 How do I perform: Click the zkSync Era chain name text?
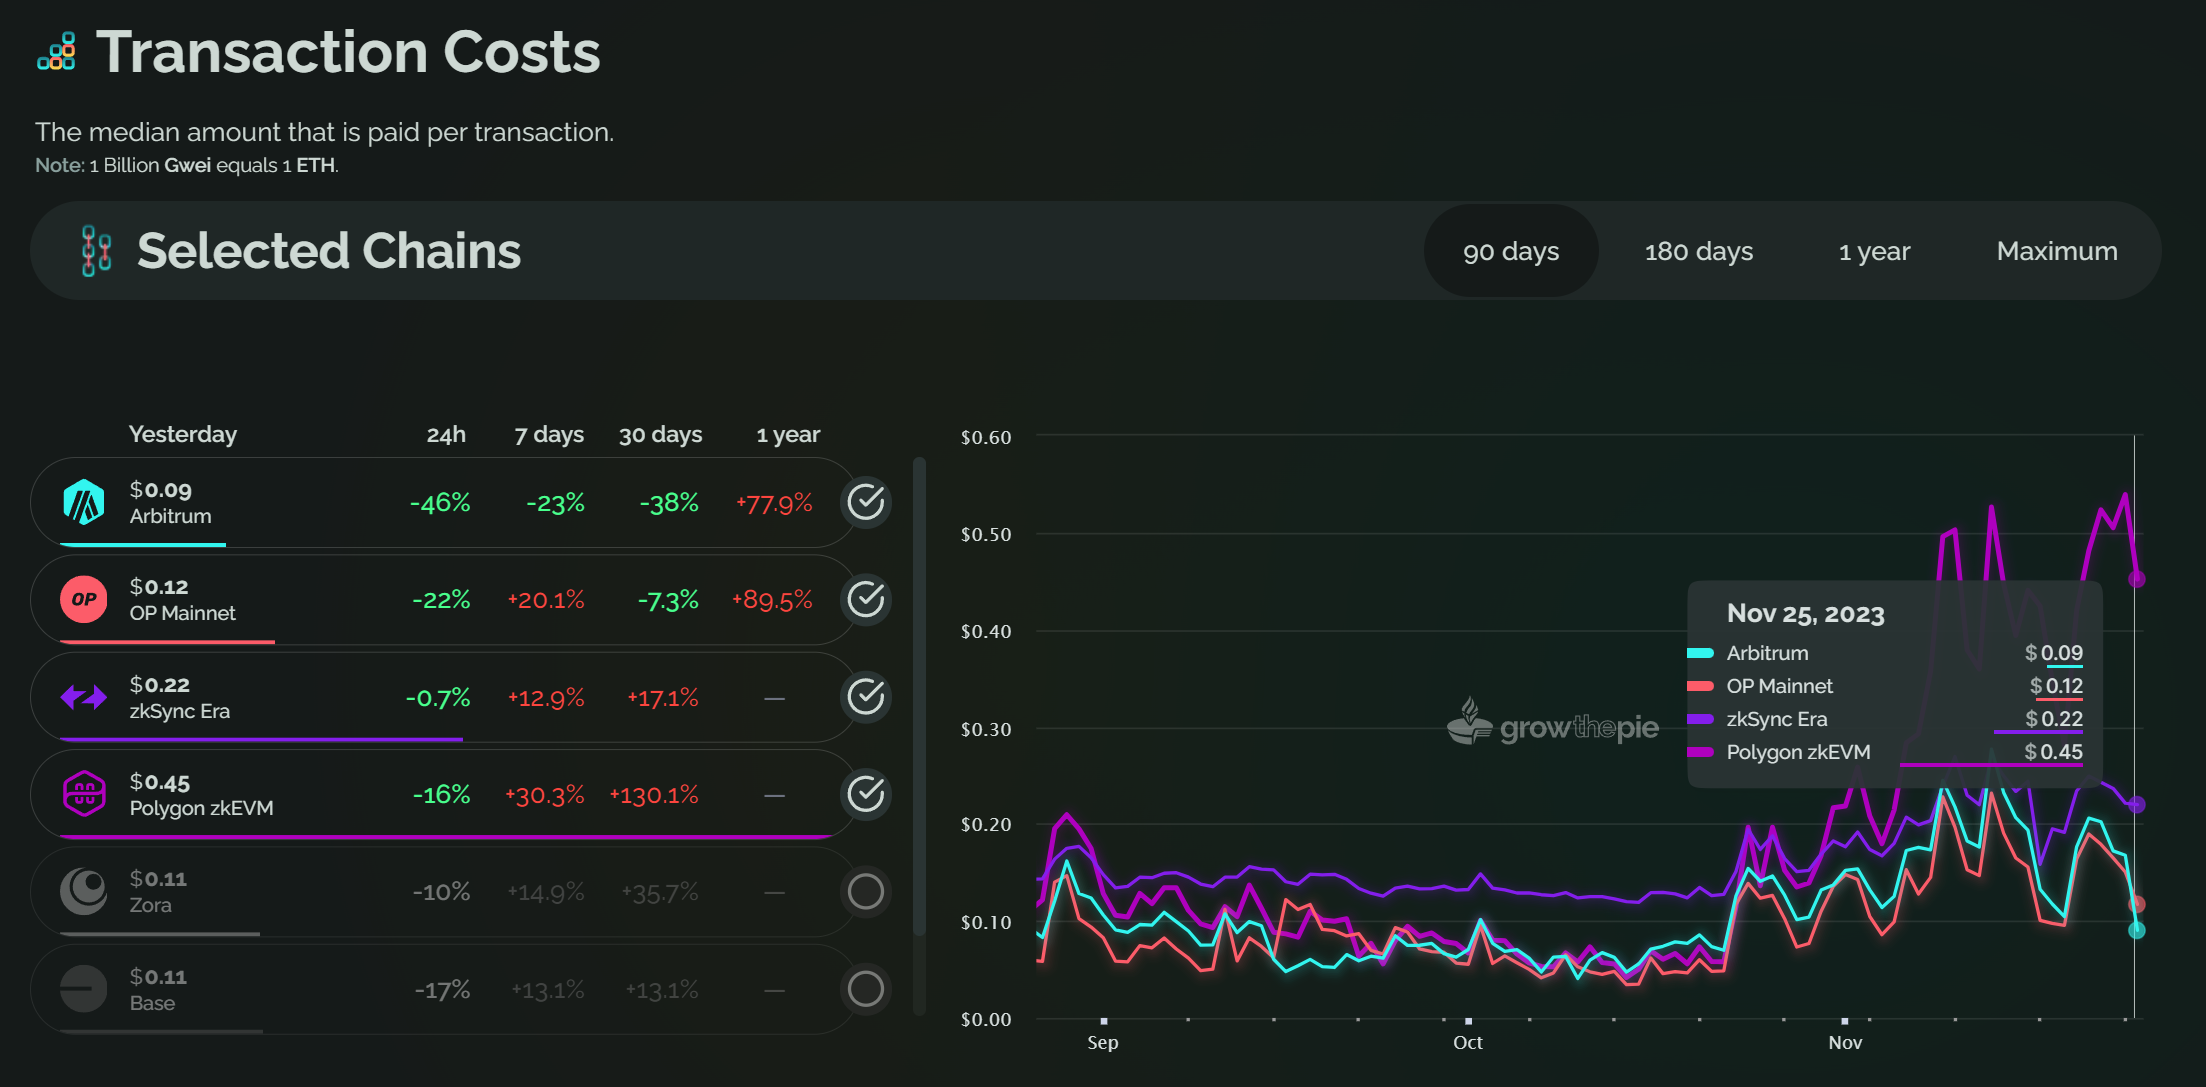tap(180, 711)
